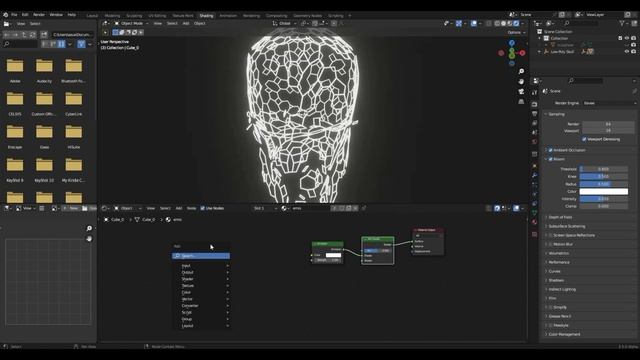The height and width of the screenshot is (360, 640).
Task: Switch to the Shading workspace tab
Action: (x=206, y=16)
